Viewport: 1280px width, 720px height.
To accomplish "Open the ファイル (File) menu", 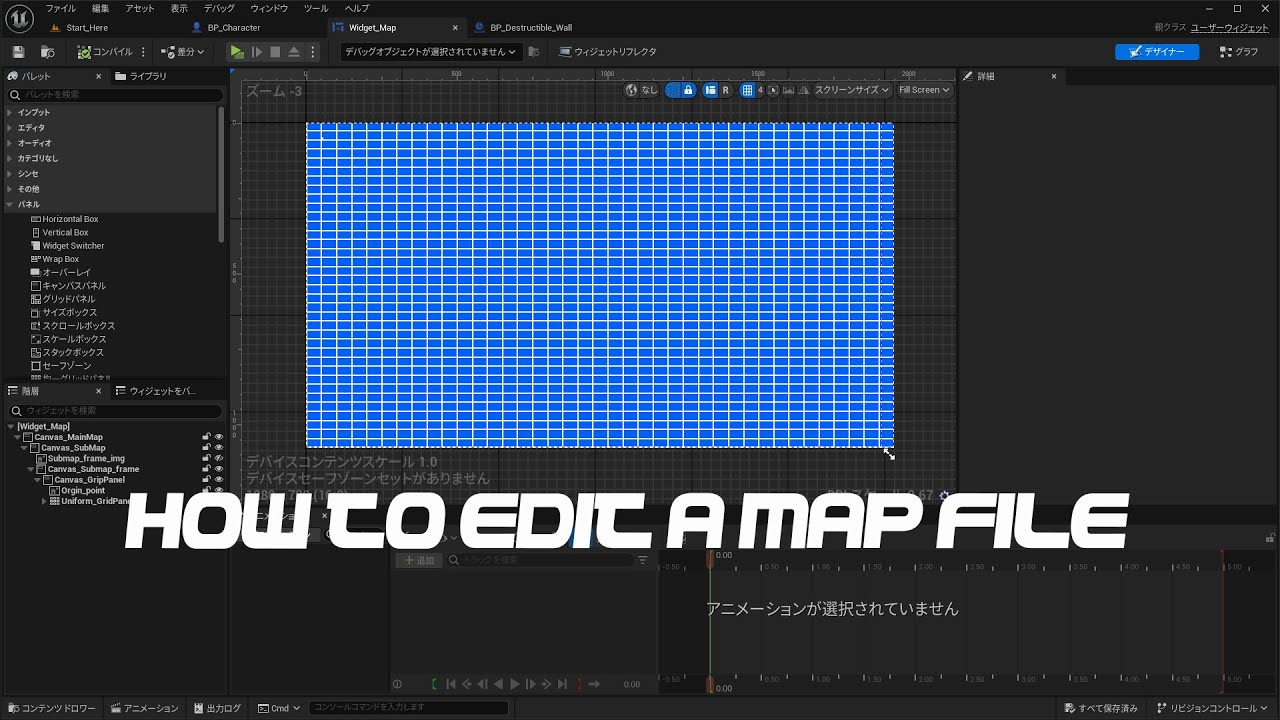I will (x=60, y=8).
